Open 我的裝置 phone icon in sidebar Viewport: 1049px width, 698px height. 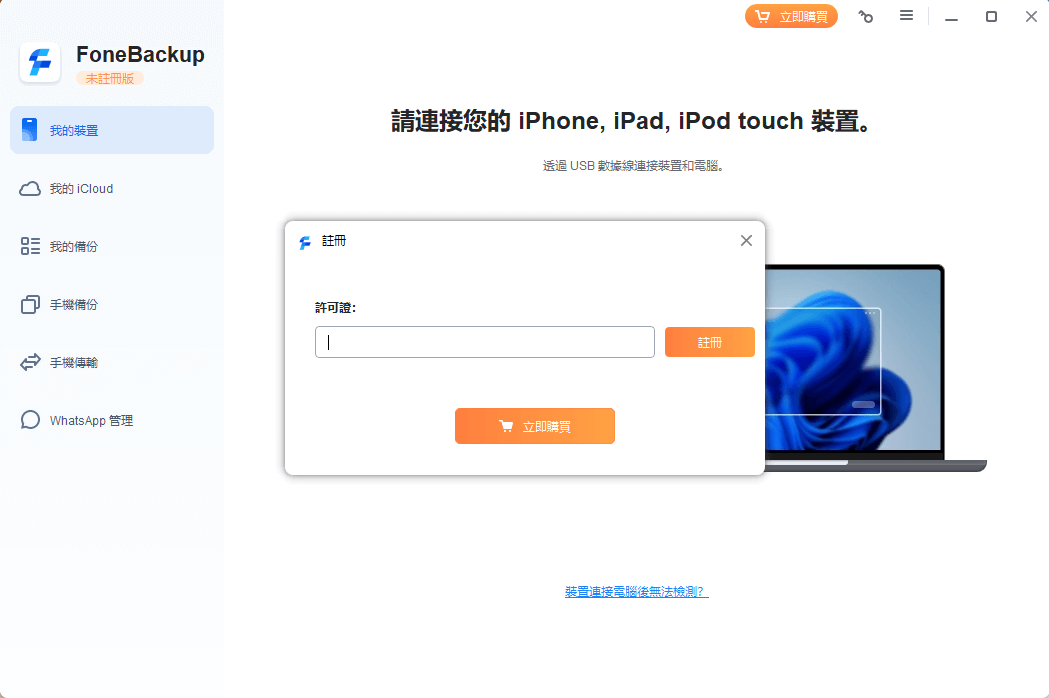(x=29, y=130)
